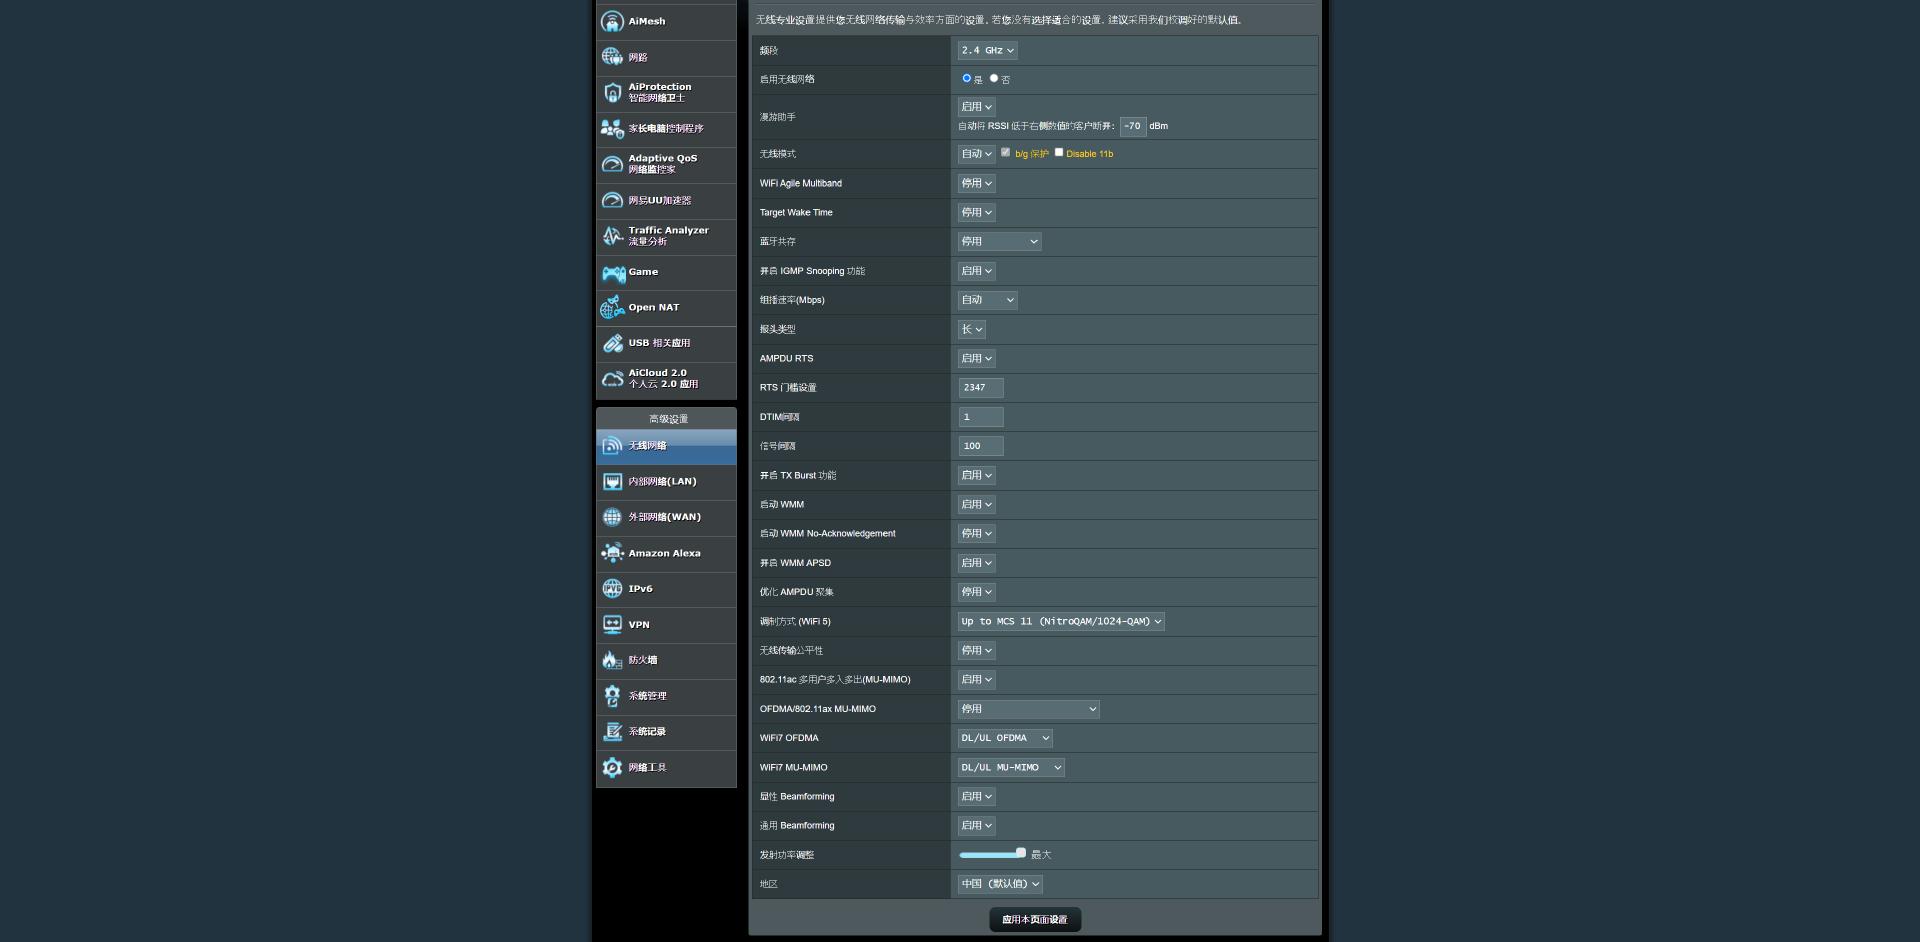Click the UU accelerator icon
1920x942 pixels.
[x=612, y=200]
